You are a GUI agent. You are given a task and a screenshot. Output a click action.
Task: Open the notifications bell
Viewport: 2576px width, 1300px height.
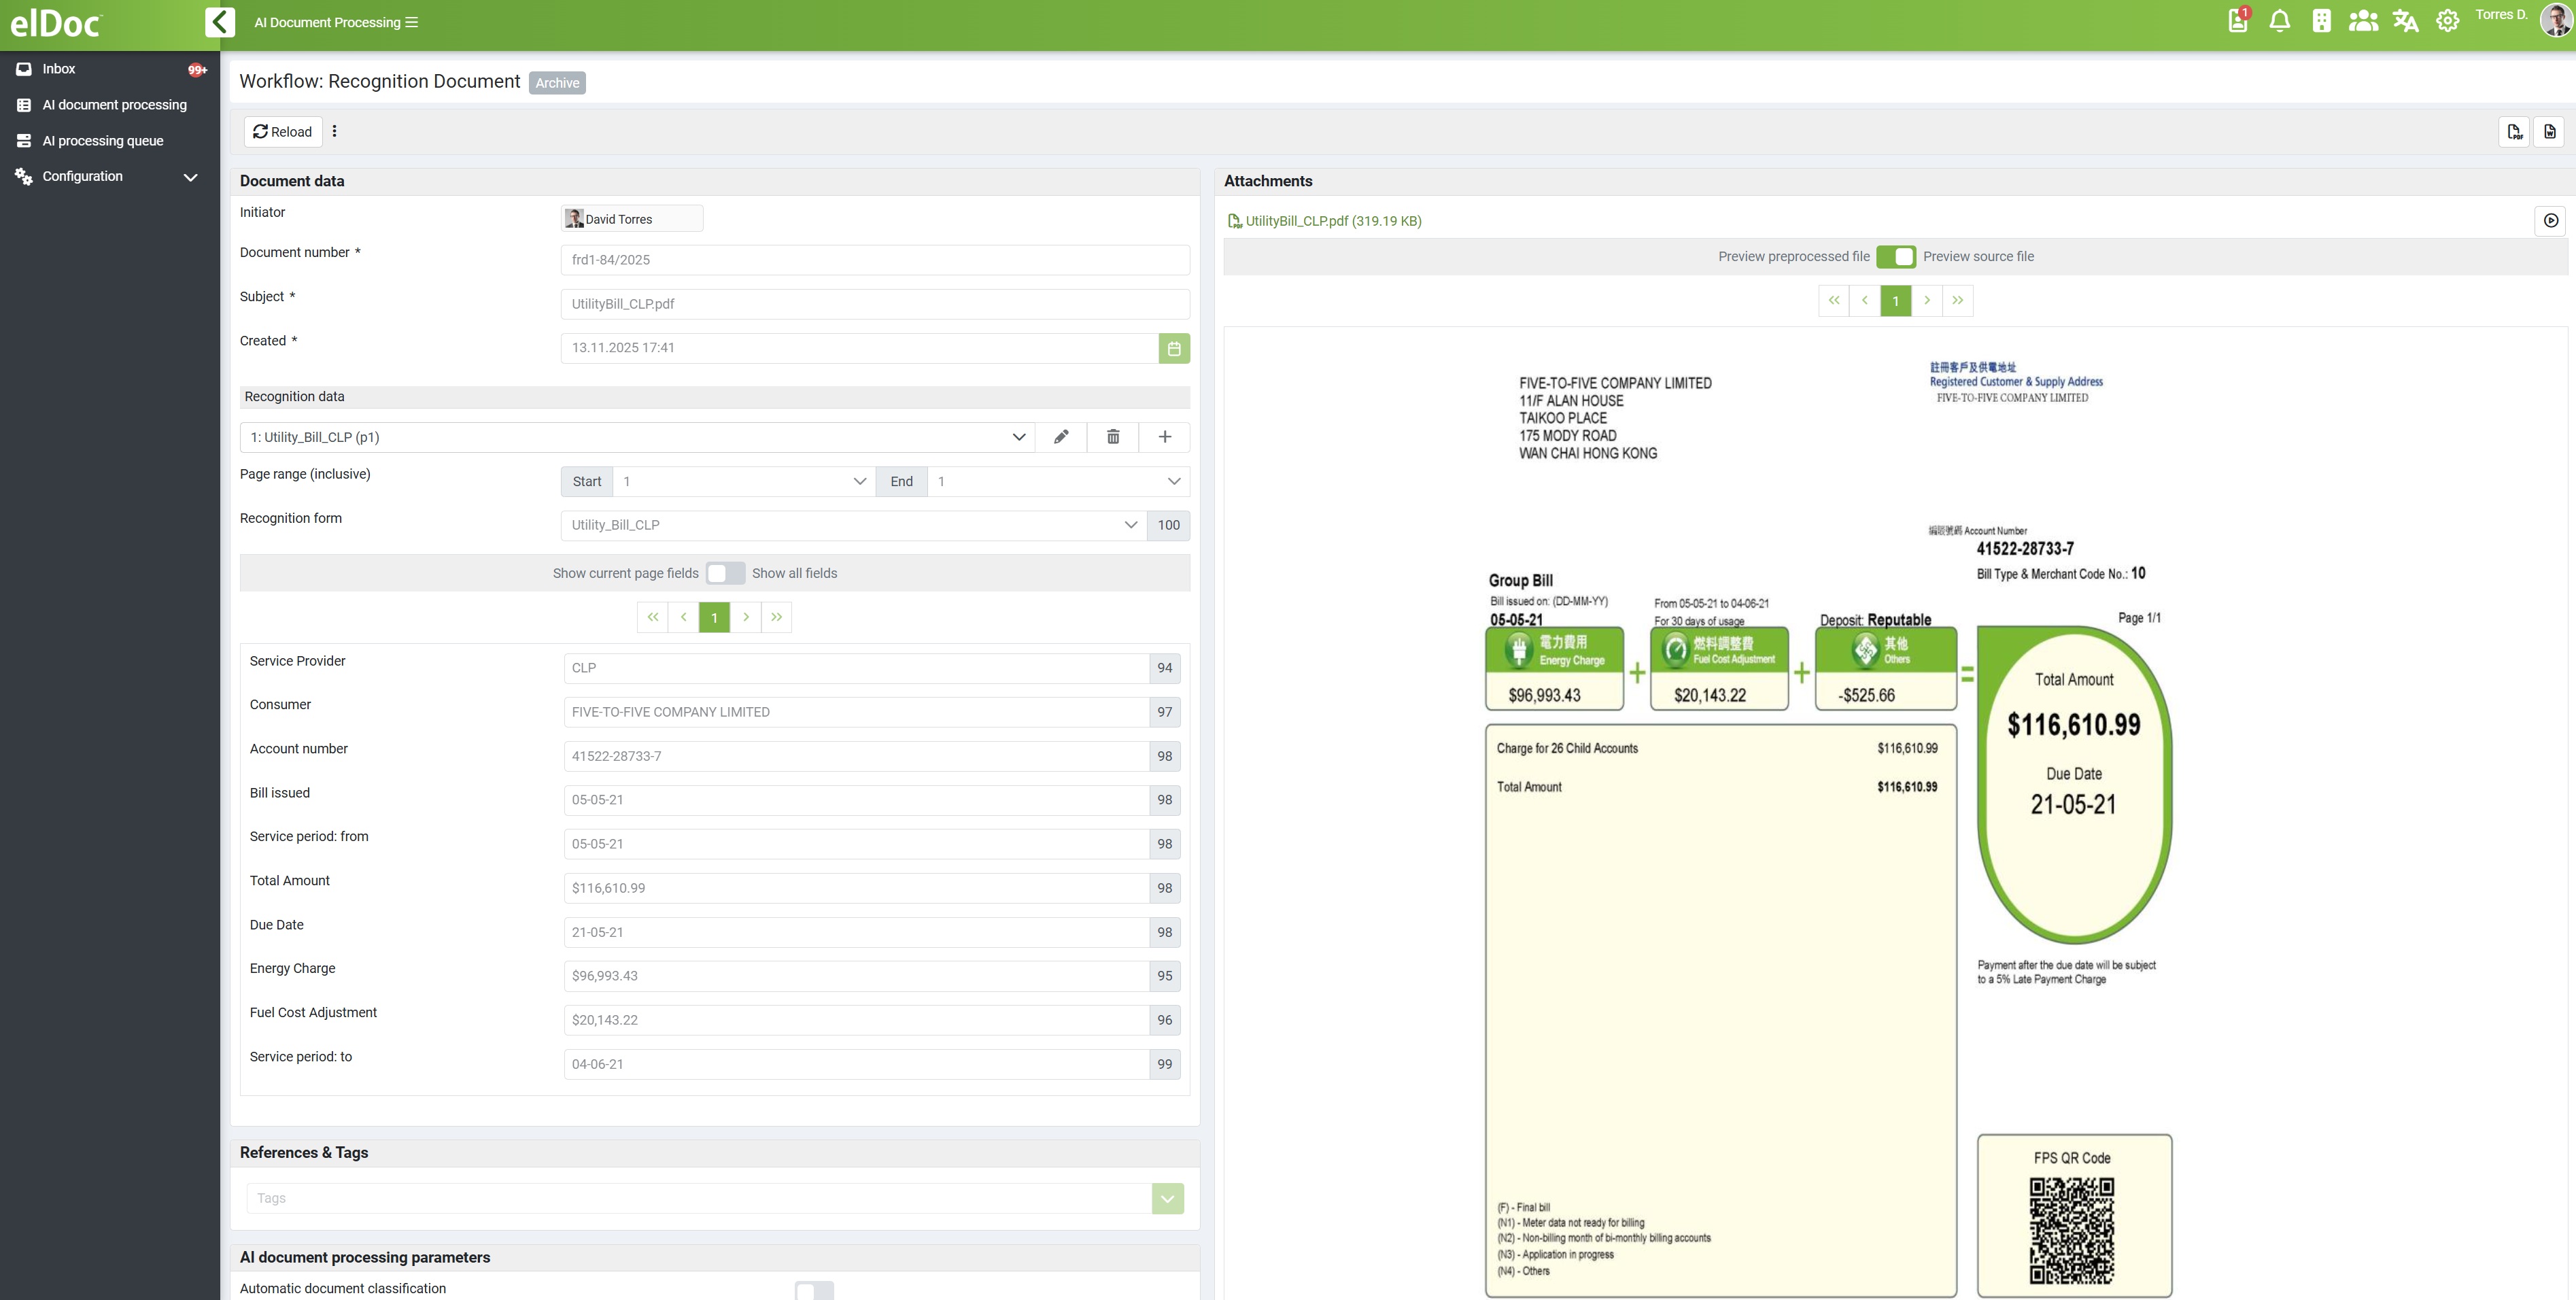[2280, 20]
